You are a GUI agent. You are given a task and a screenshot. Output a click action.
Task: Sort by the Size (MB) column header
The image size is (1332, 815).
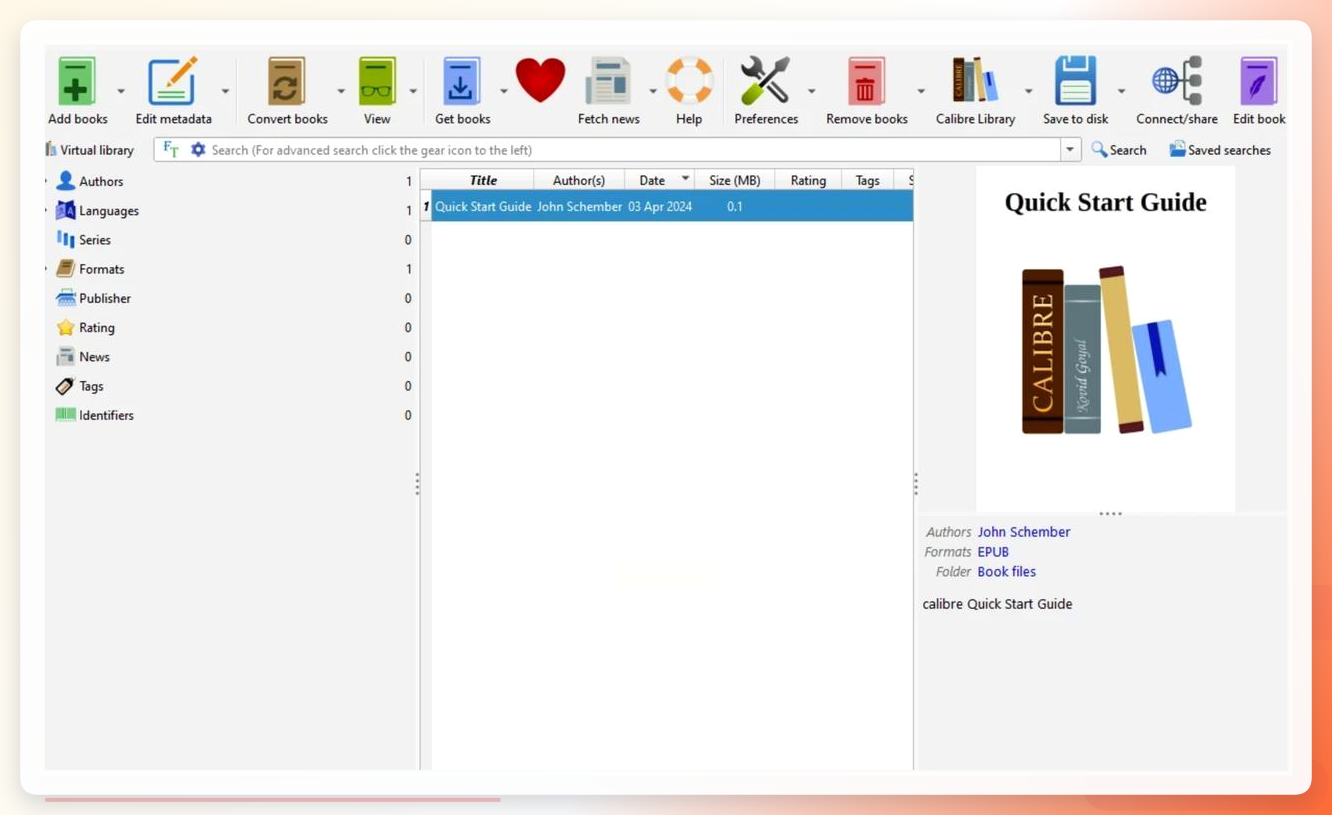734,180
